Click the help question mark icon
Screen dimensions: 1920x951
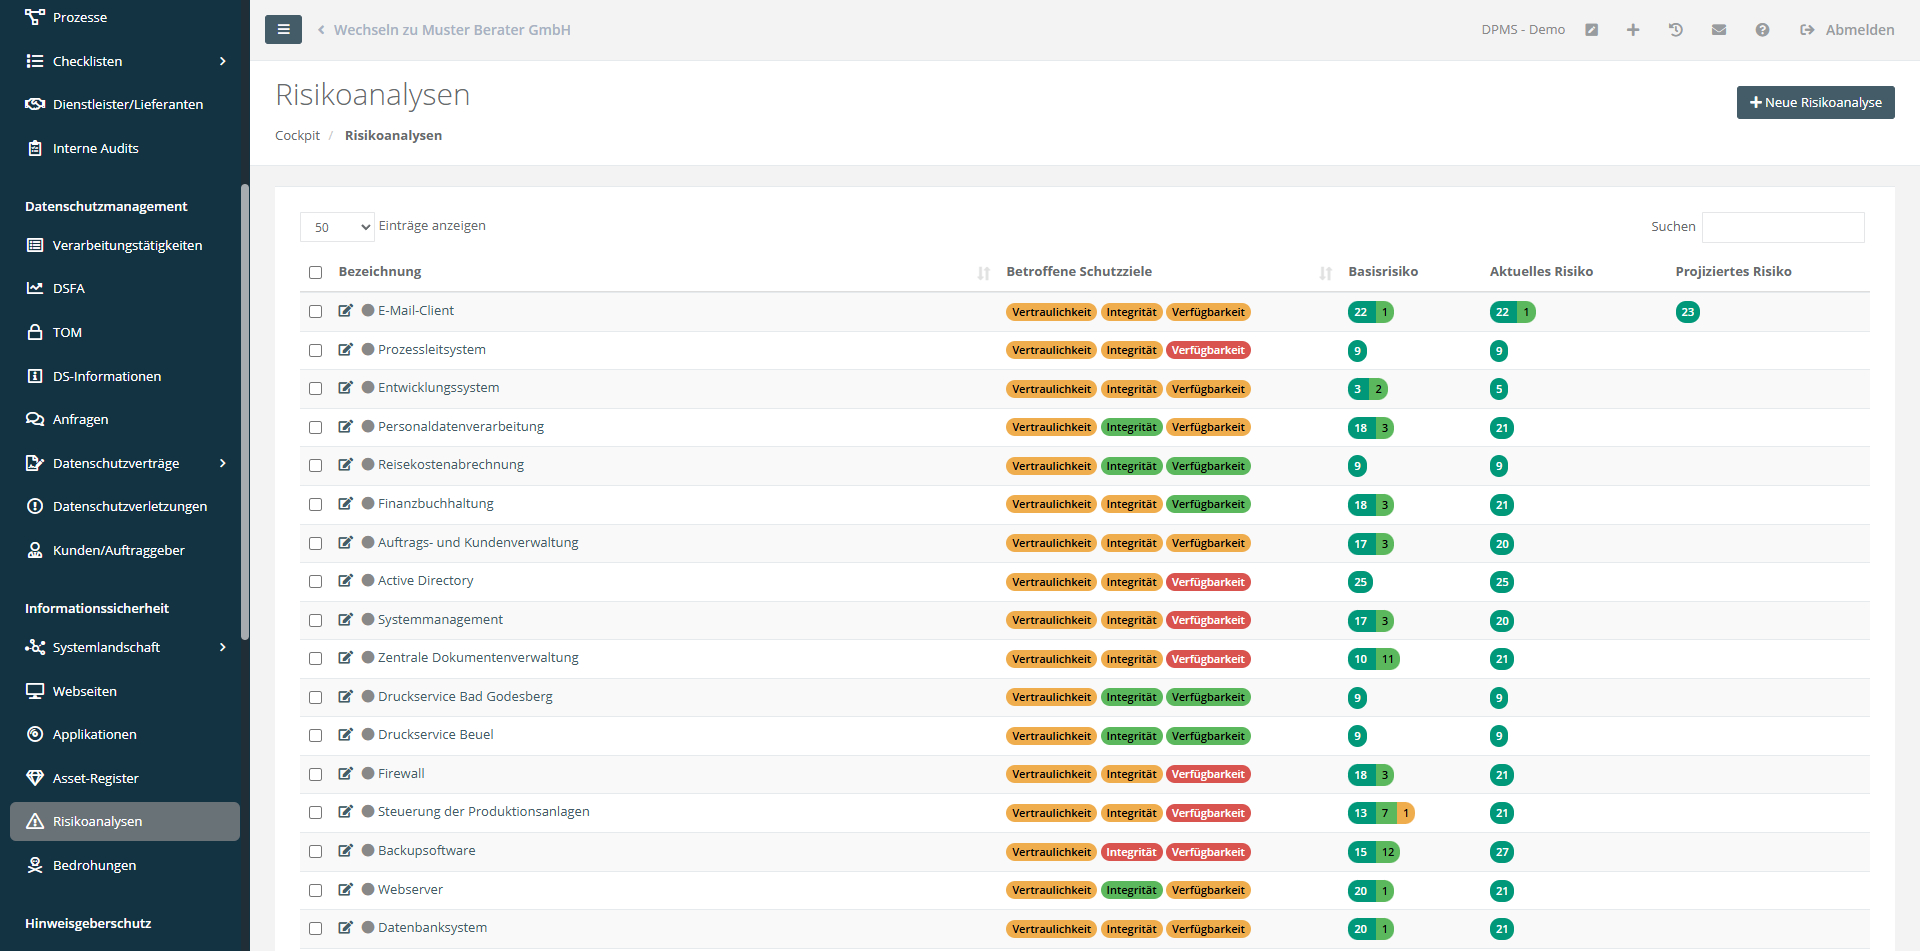tap(1762, 30)
